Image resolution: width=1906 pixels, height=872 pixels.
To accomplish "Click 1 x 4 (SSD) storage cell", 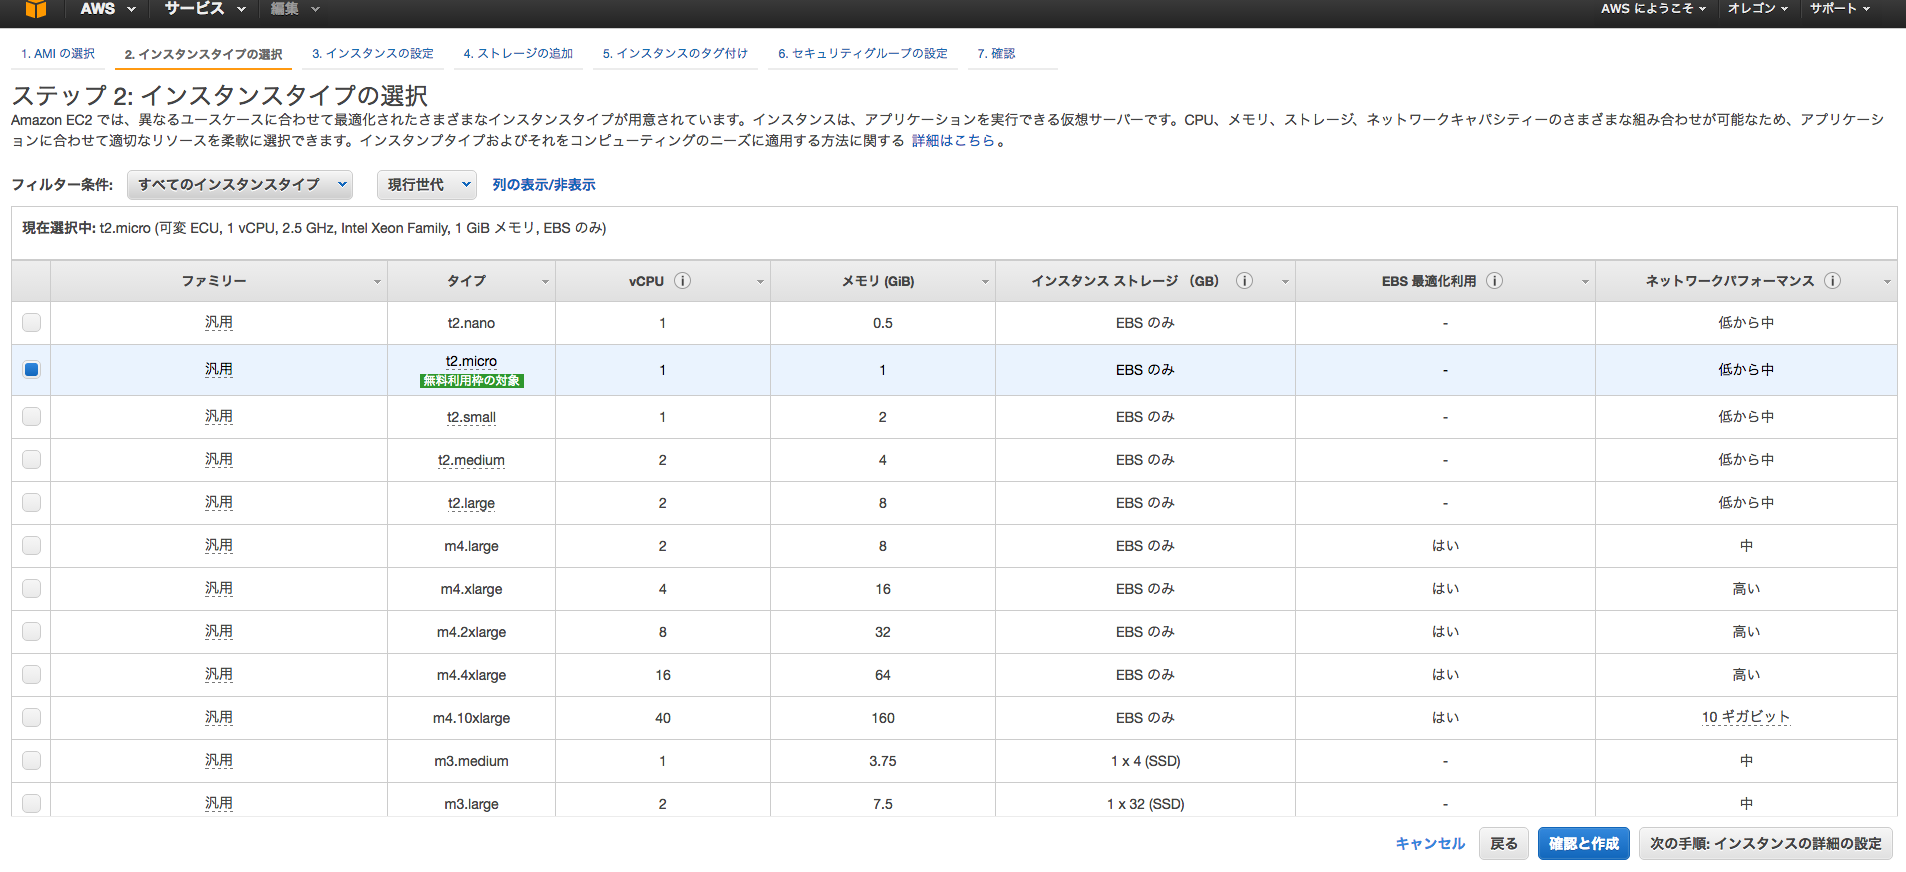I will point(1146,761).
